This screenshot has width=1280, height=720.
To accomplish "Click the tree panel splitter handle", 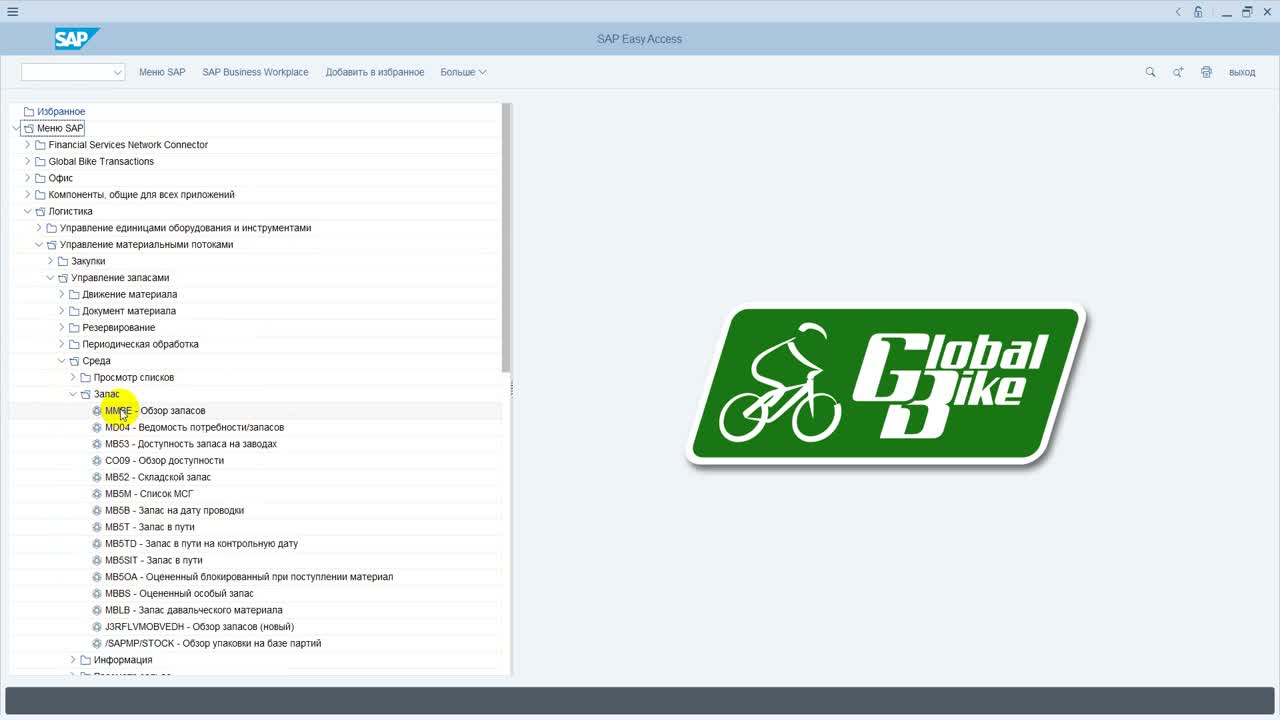I will click(512, 388).
